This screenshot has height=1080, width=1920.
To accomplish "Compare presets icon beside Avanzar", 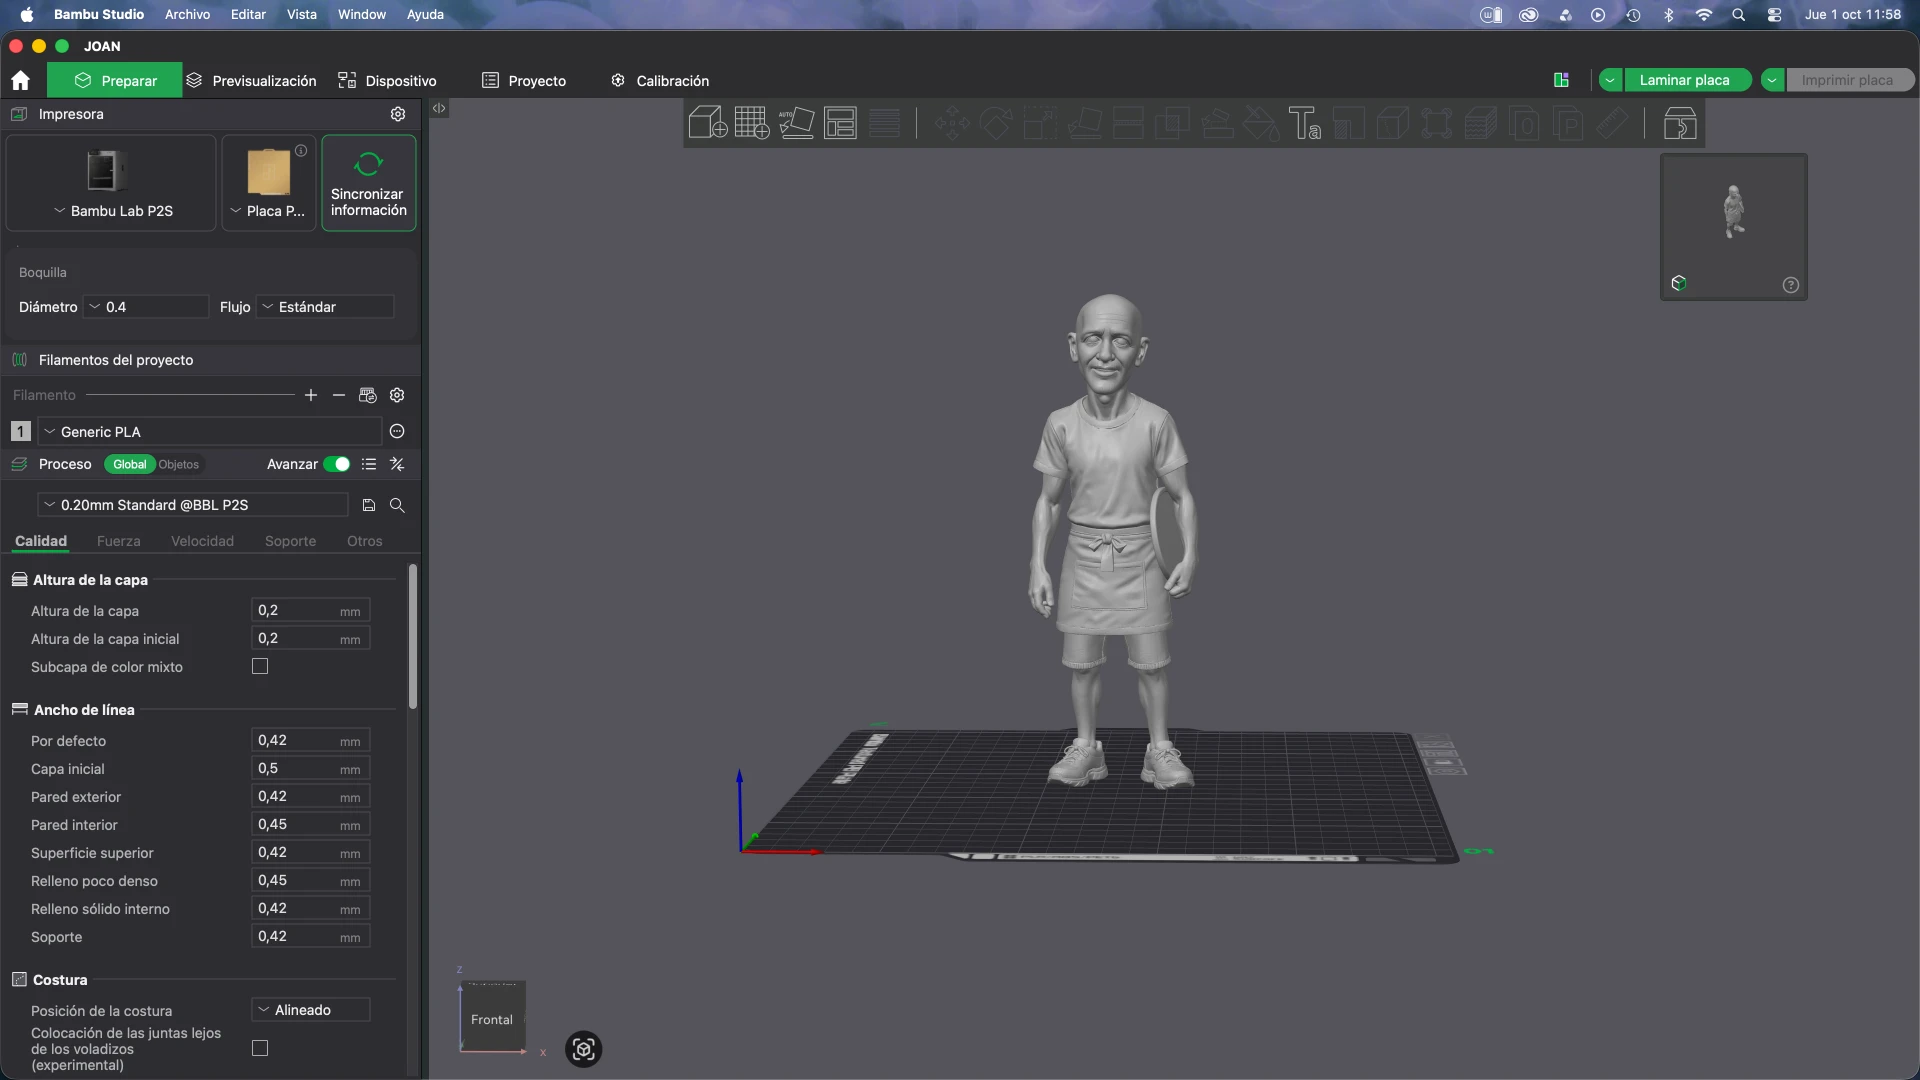I will click(x=397, y=464).
